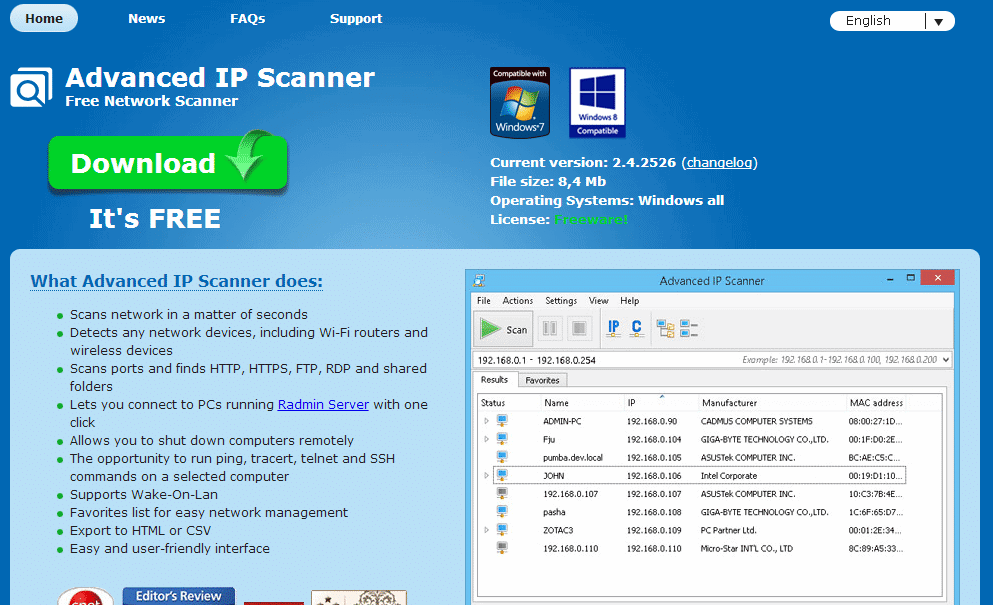Screen dimensions: 993x605
Task: Click the green arrow on Download button
Action: click(x=249, y=155)
